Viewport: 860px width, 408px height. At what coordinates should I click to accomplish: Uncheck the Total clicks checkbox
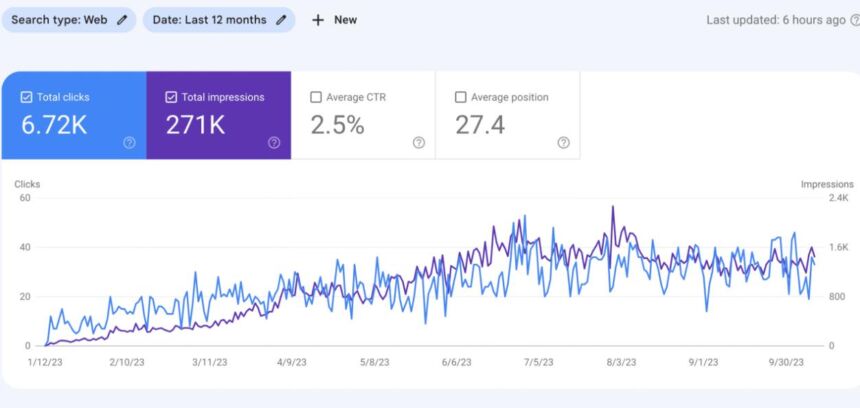coord(27,97)
